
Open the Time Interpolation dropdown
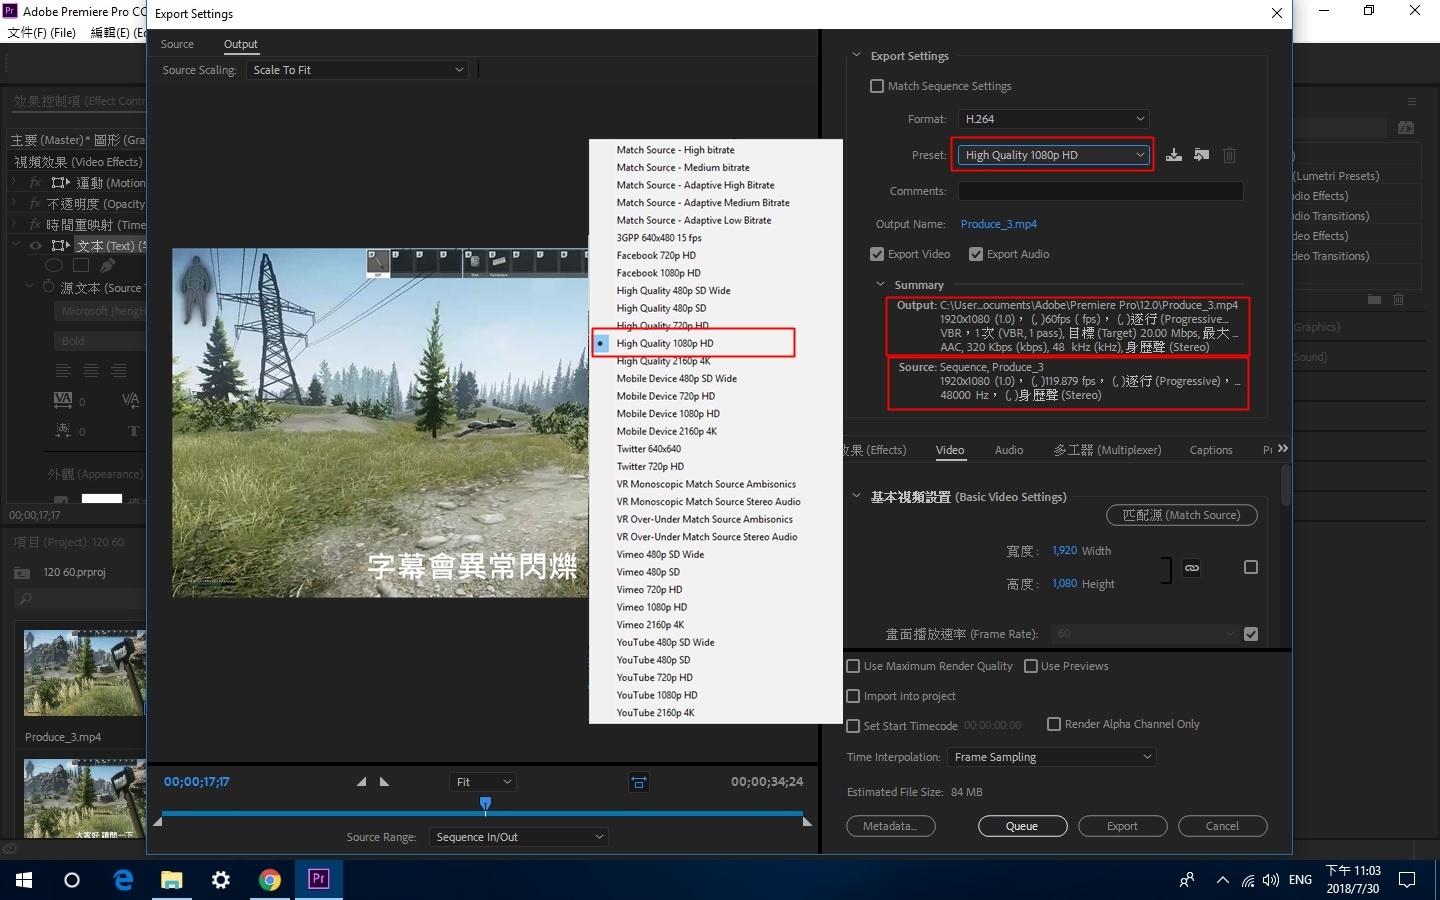pyautogui.click(x=1052, y=757)
